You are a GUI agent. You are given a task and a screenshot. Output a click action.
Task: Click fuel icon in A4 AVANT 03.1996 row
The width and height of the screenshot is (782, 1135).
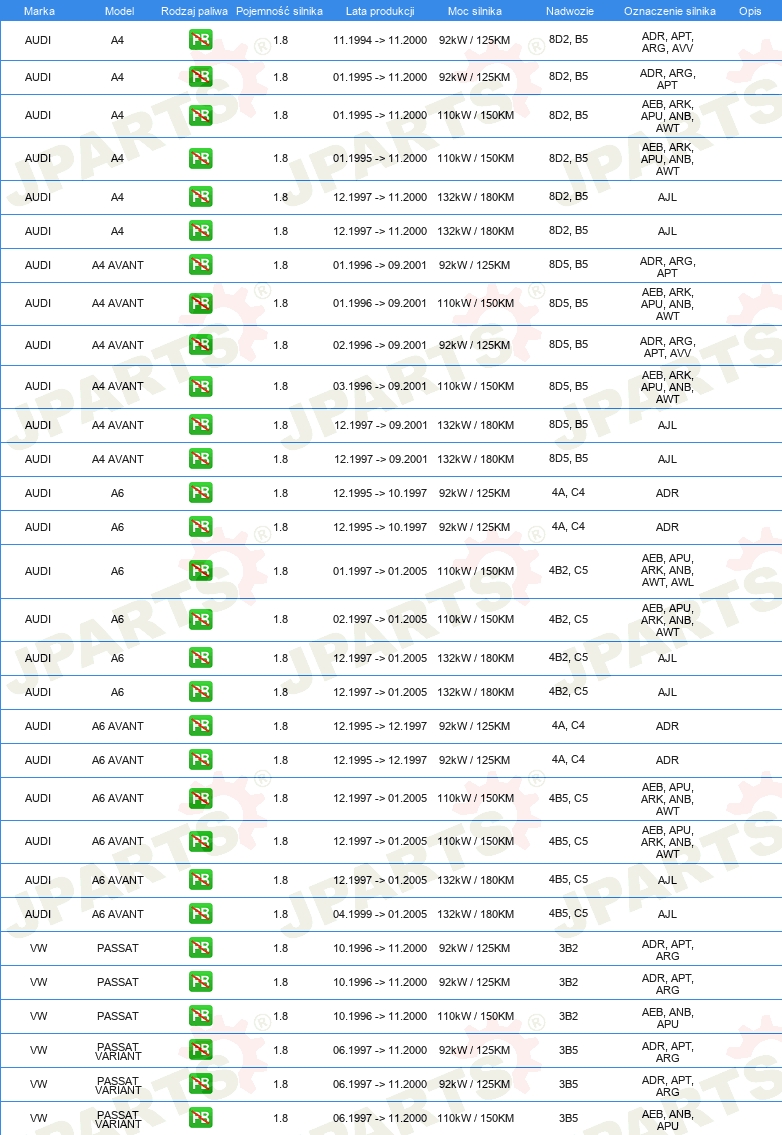point(201,387)
